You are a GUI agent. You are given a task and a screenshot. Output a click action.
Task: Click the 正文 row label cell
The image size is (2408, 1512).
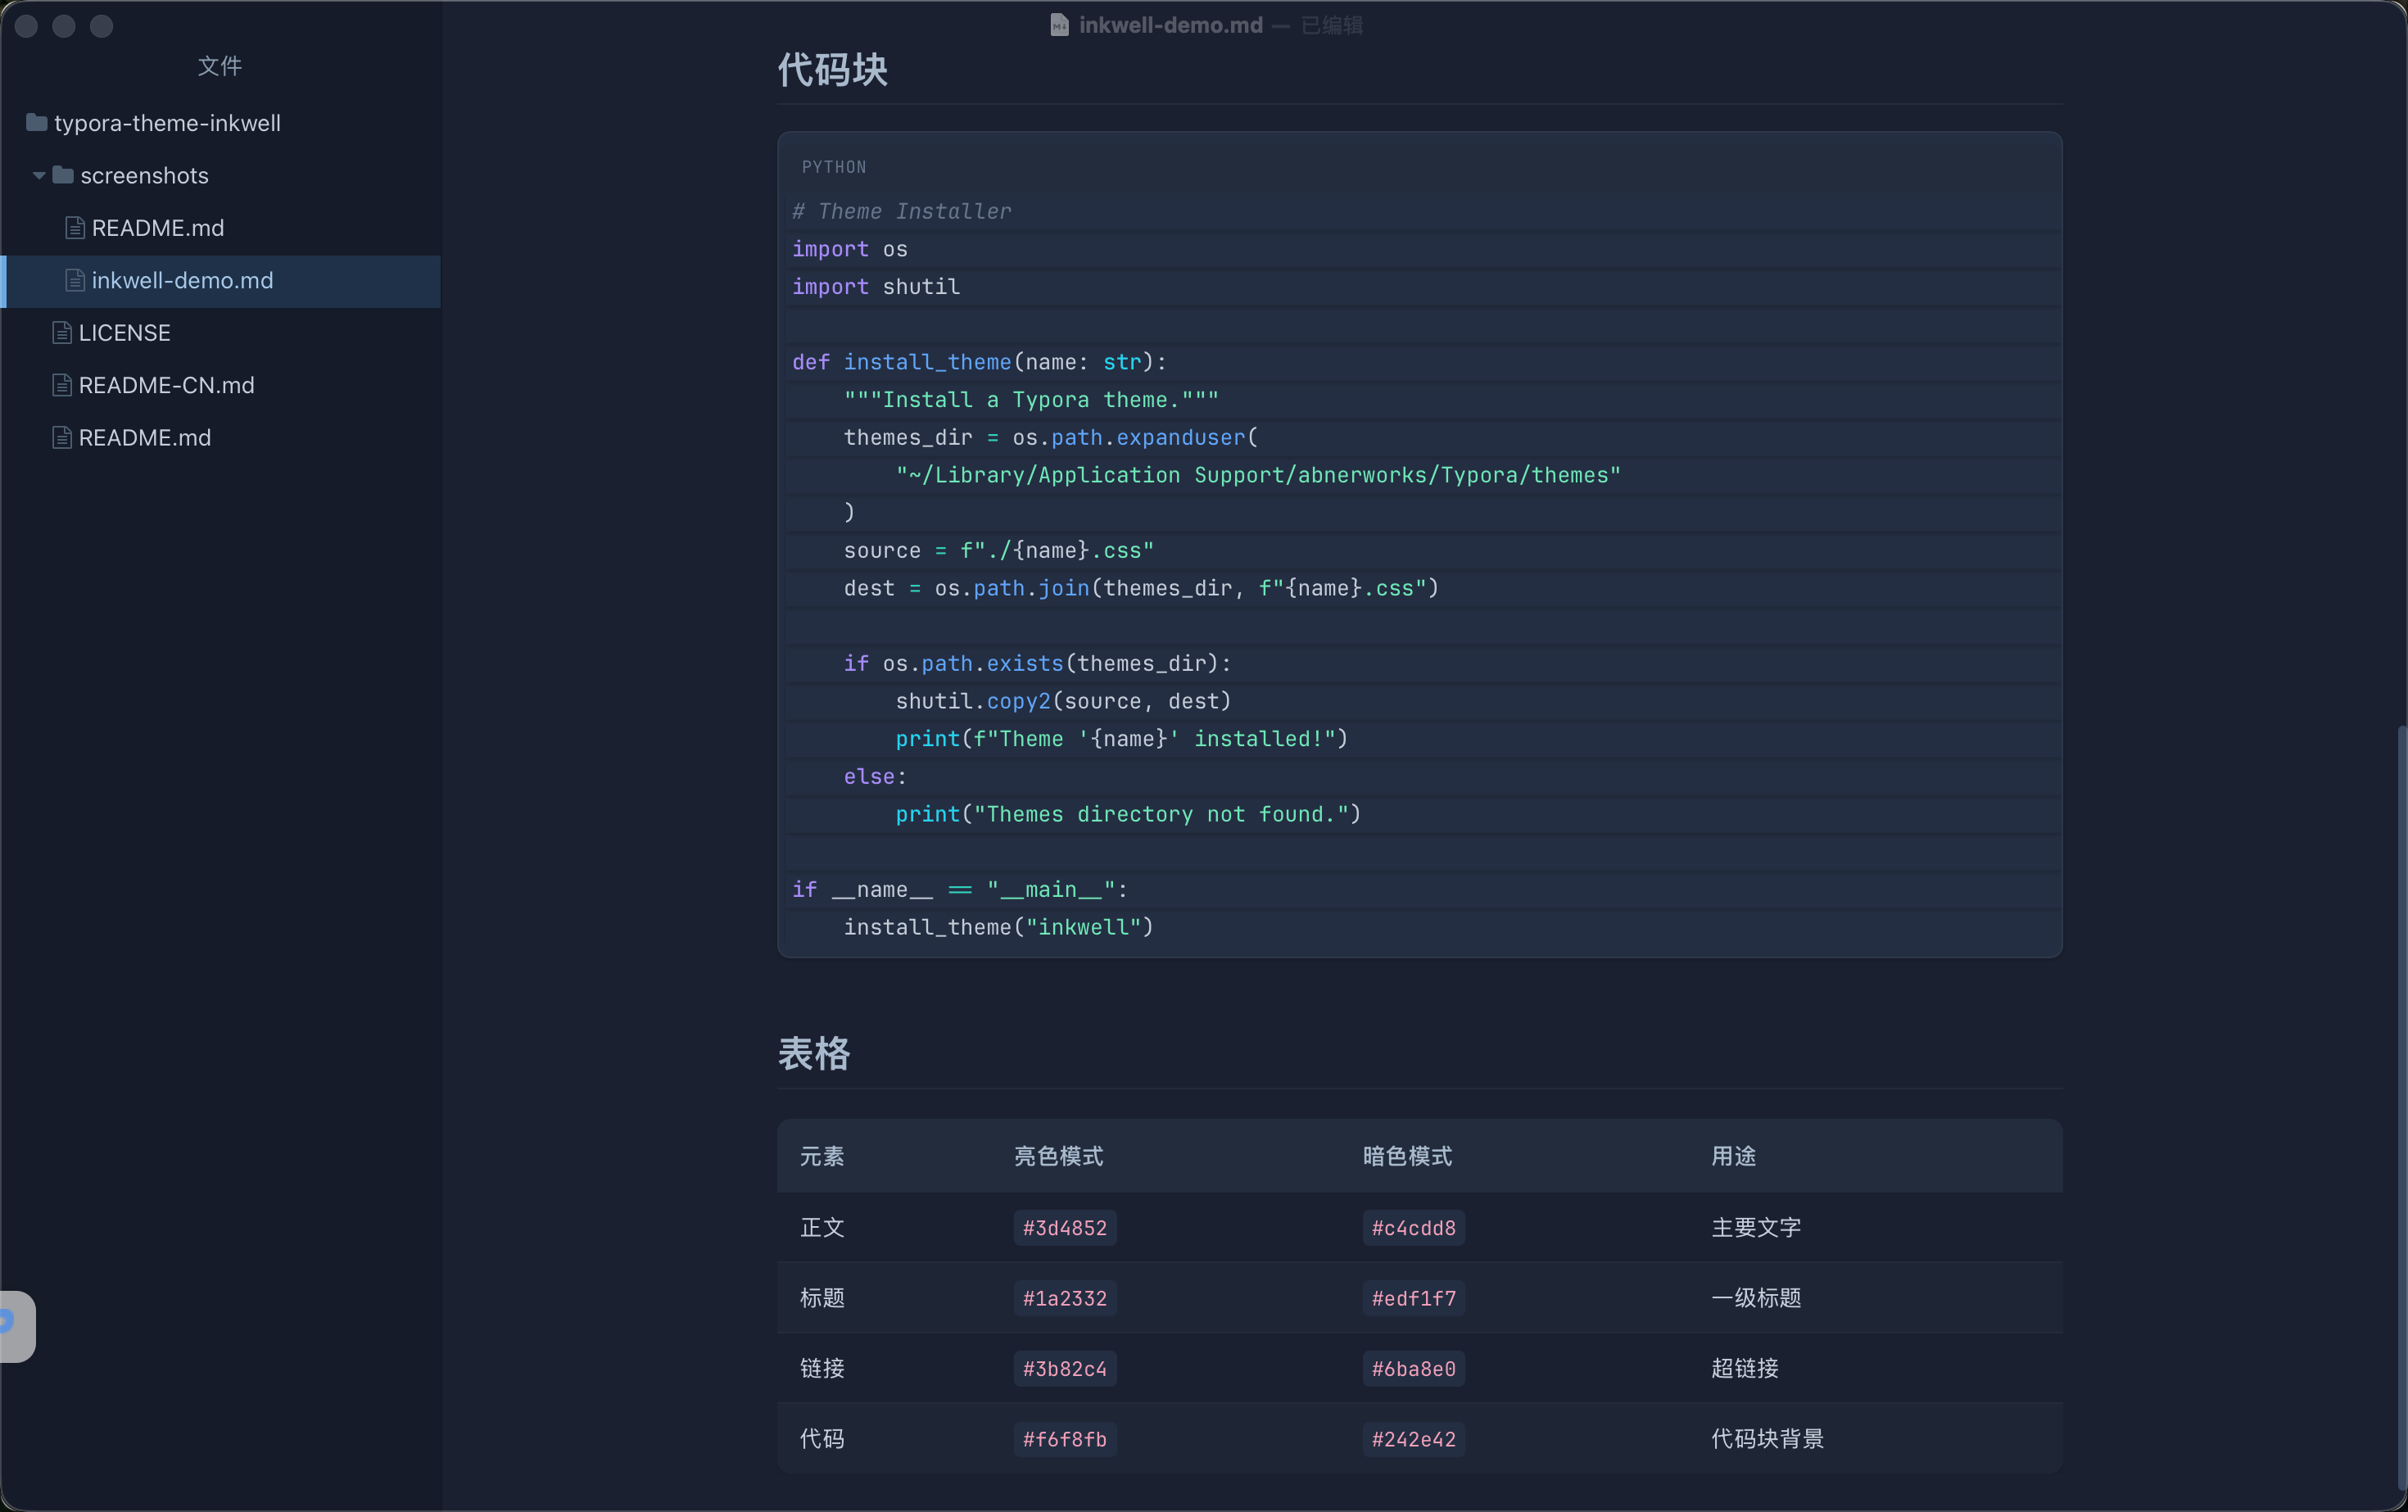pos(822,1228)
